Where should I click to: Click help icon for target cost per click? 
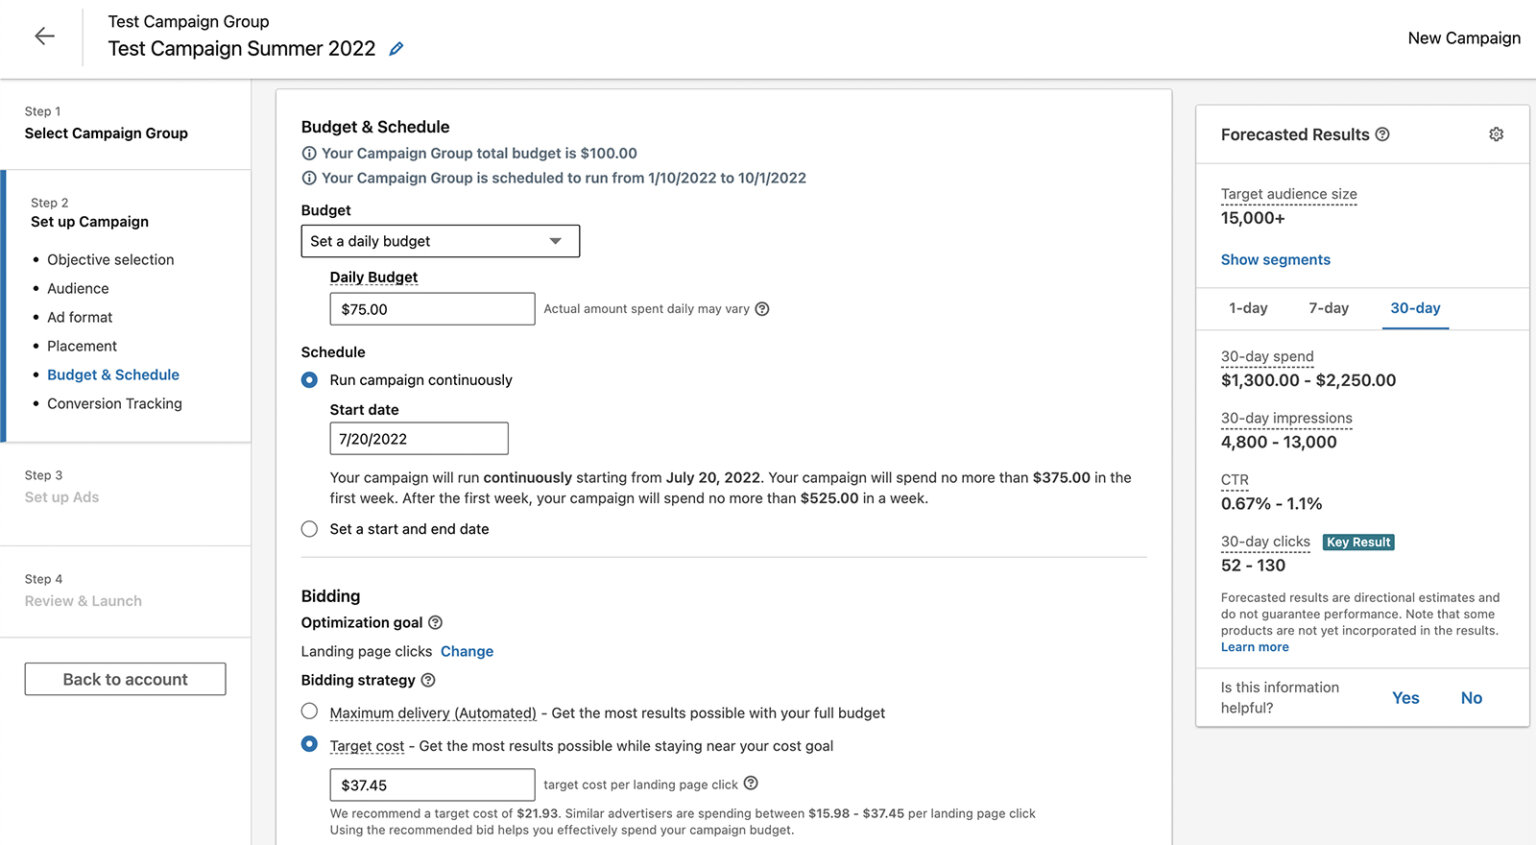(x=751, y=784)
